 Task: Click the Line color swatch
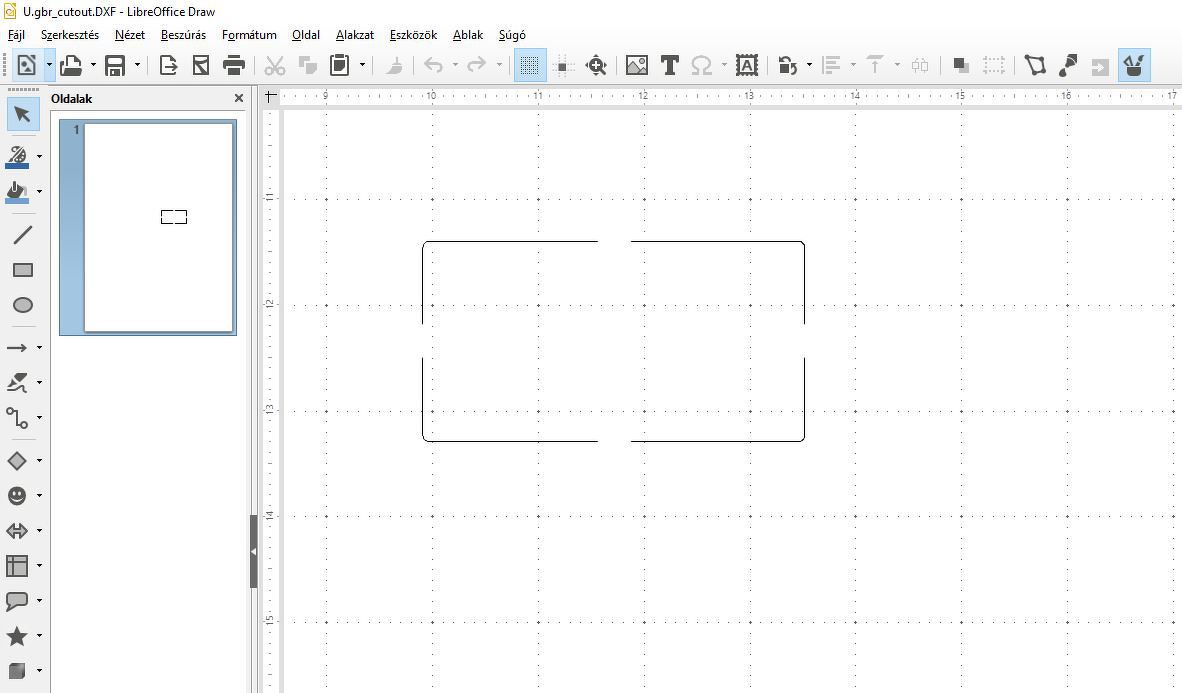(18, 156)
